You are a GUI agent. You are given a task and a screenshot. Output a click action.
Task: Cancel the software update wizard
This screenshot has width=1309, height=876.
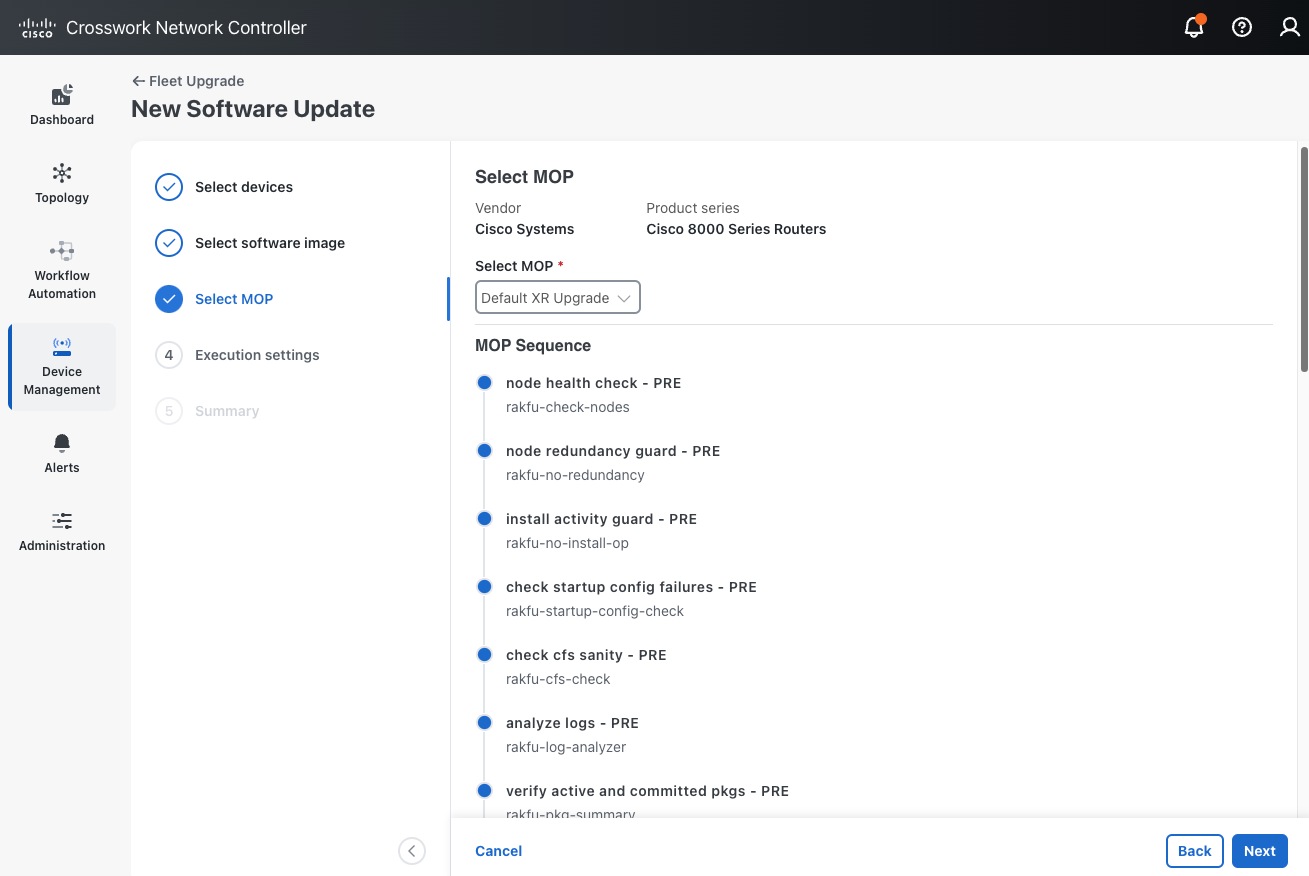pyautogui.click(x=498, y=851)
